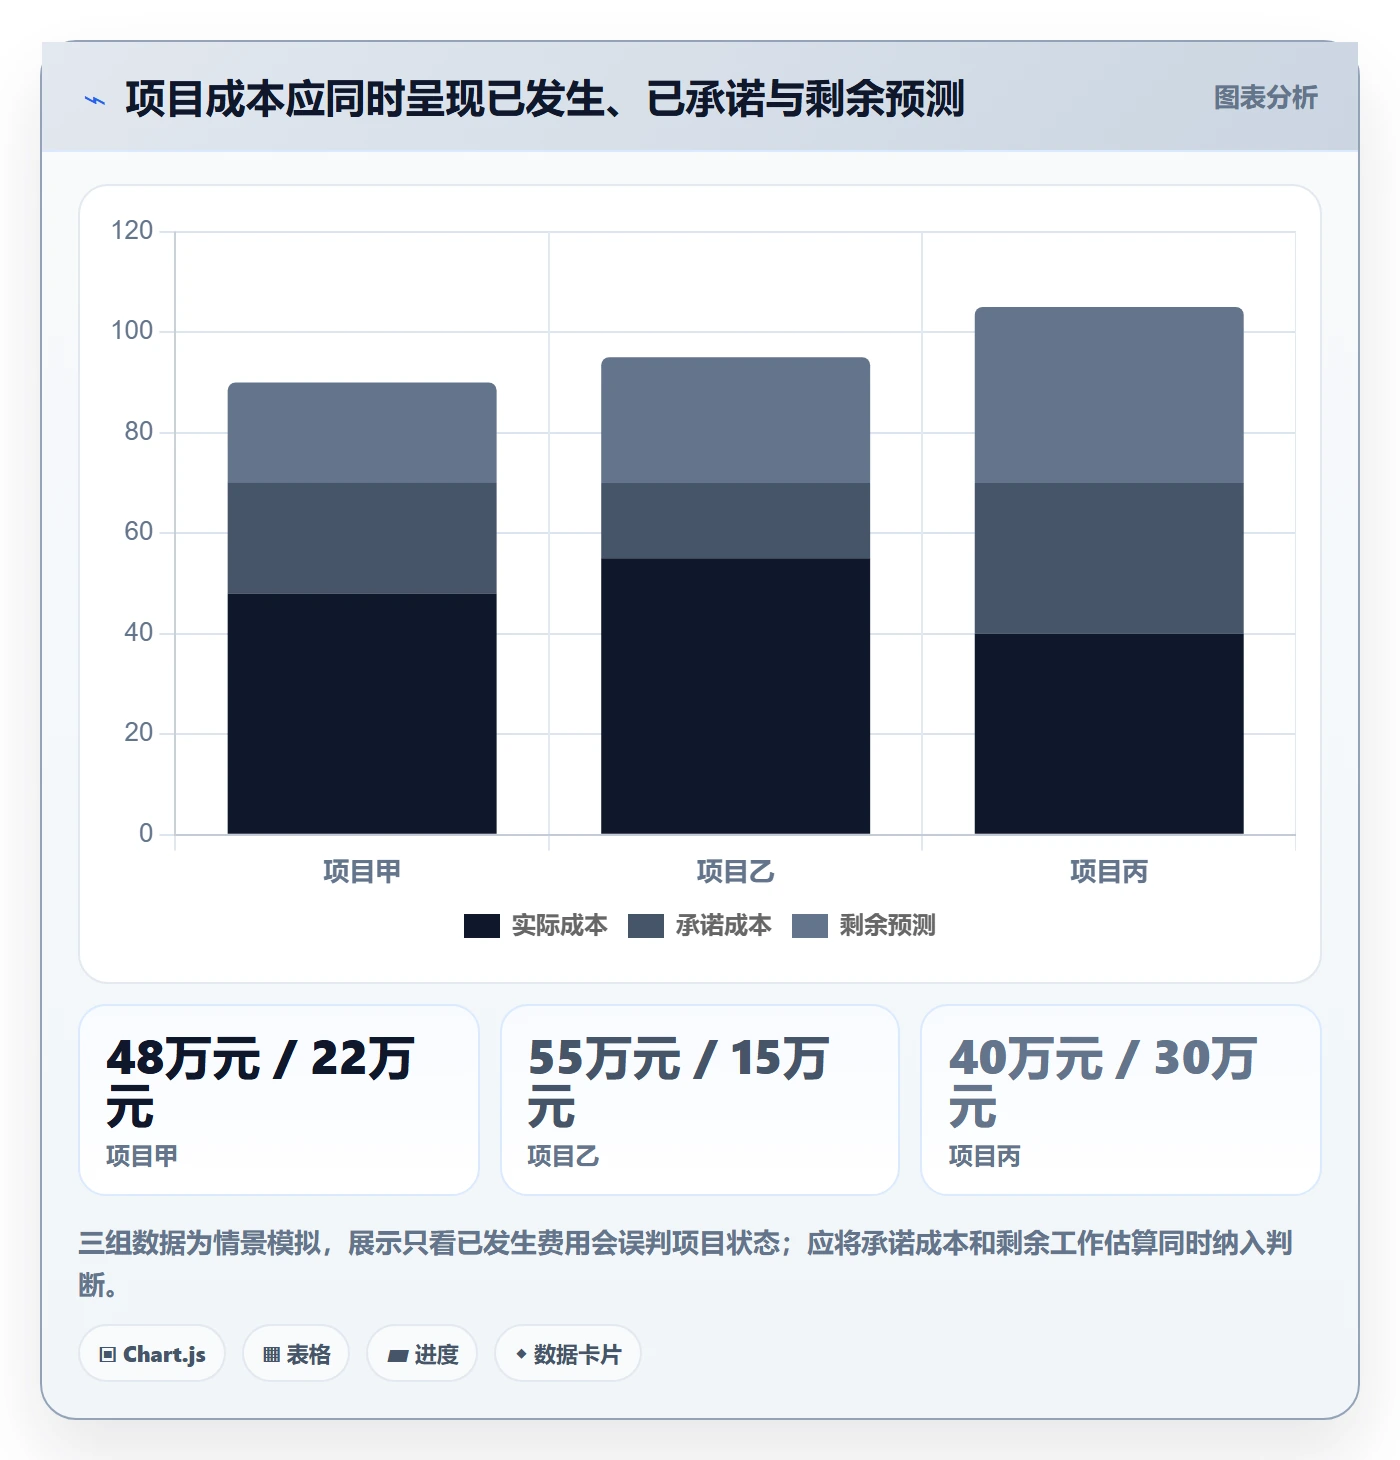Click the 项目甲 x-axis label

(362, 872)
